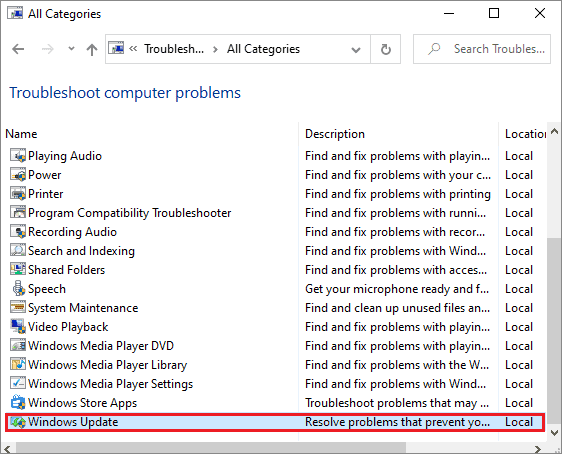Click the vertical scrollbar down arrow
The width and height of the screenshot is (562, 454).
coord(554,433)
